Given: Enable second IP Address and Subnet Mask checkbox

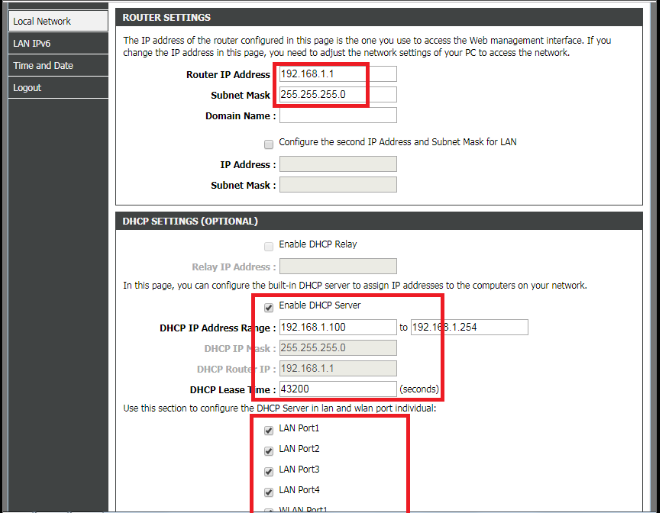Looking at the screenshot, I should 269,145.
